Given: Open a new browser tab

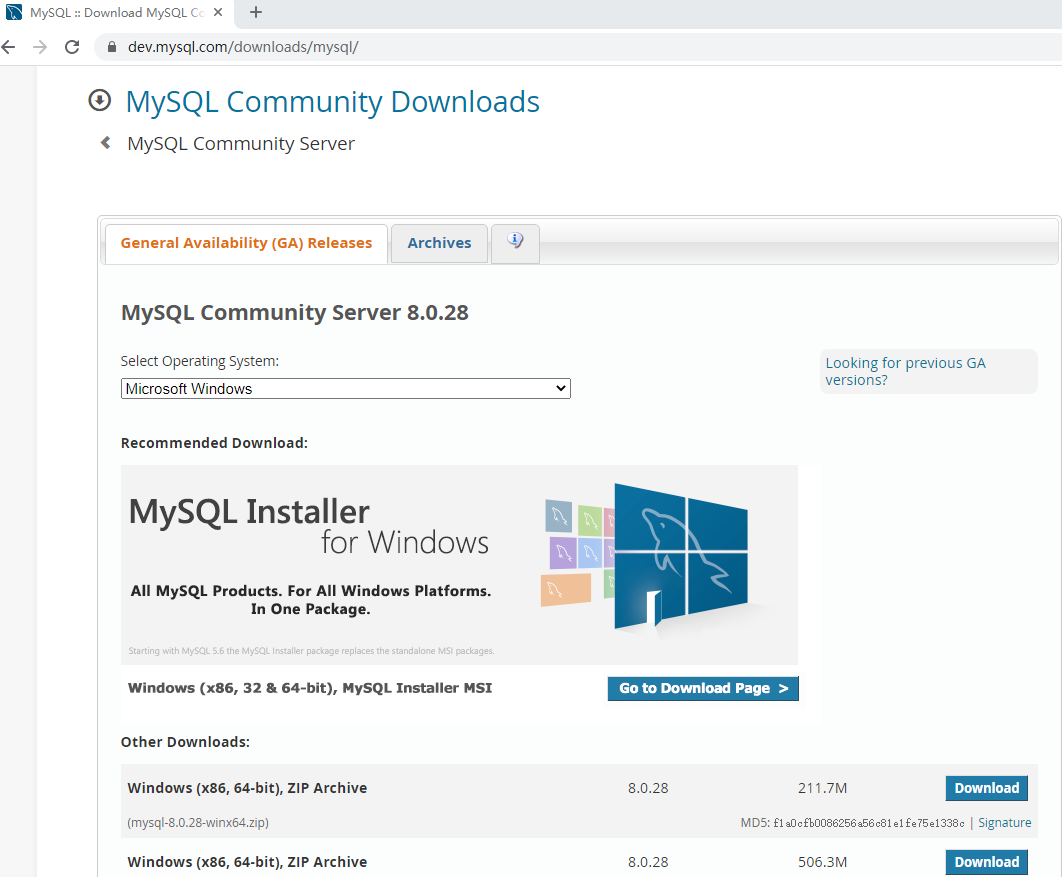Looking at the screenshot, I should click(255, 12).
